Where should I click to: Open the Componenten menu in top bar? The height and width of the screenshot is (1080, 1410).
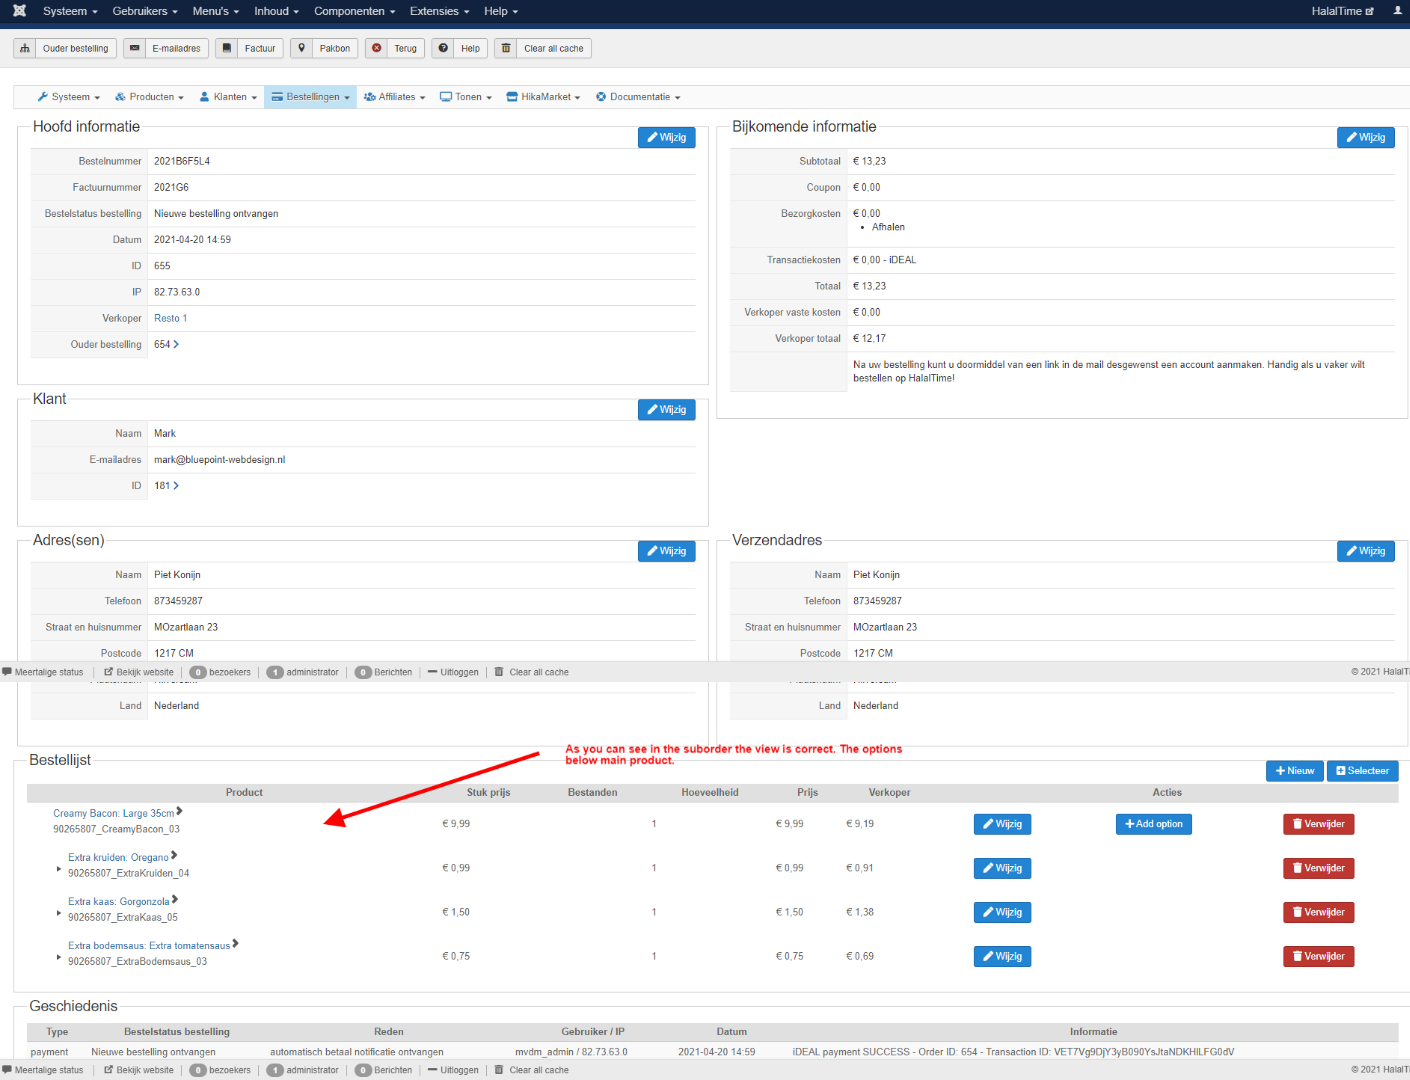[x=354, y=11]
